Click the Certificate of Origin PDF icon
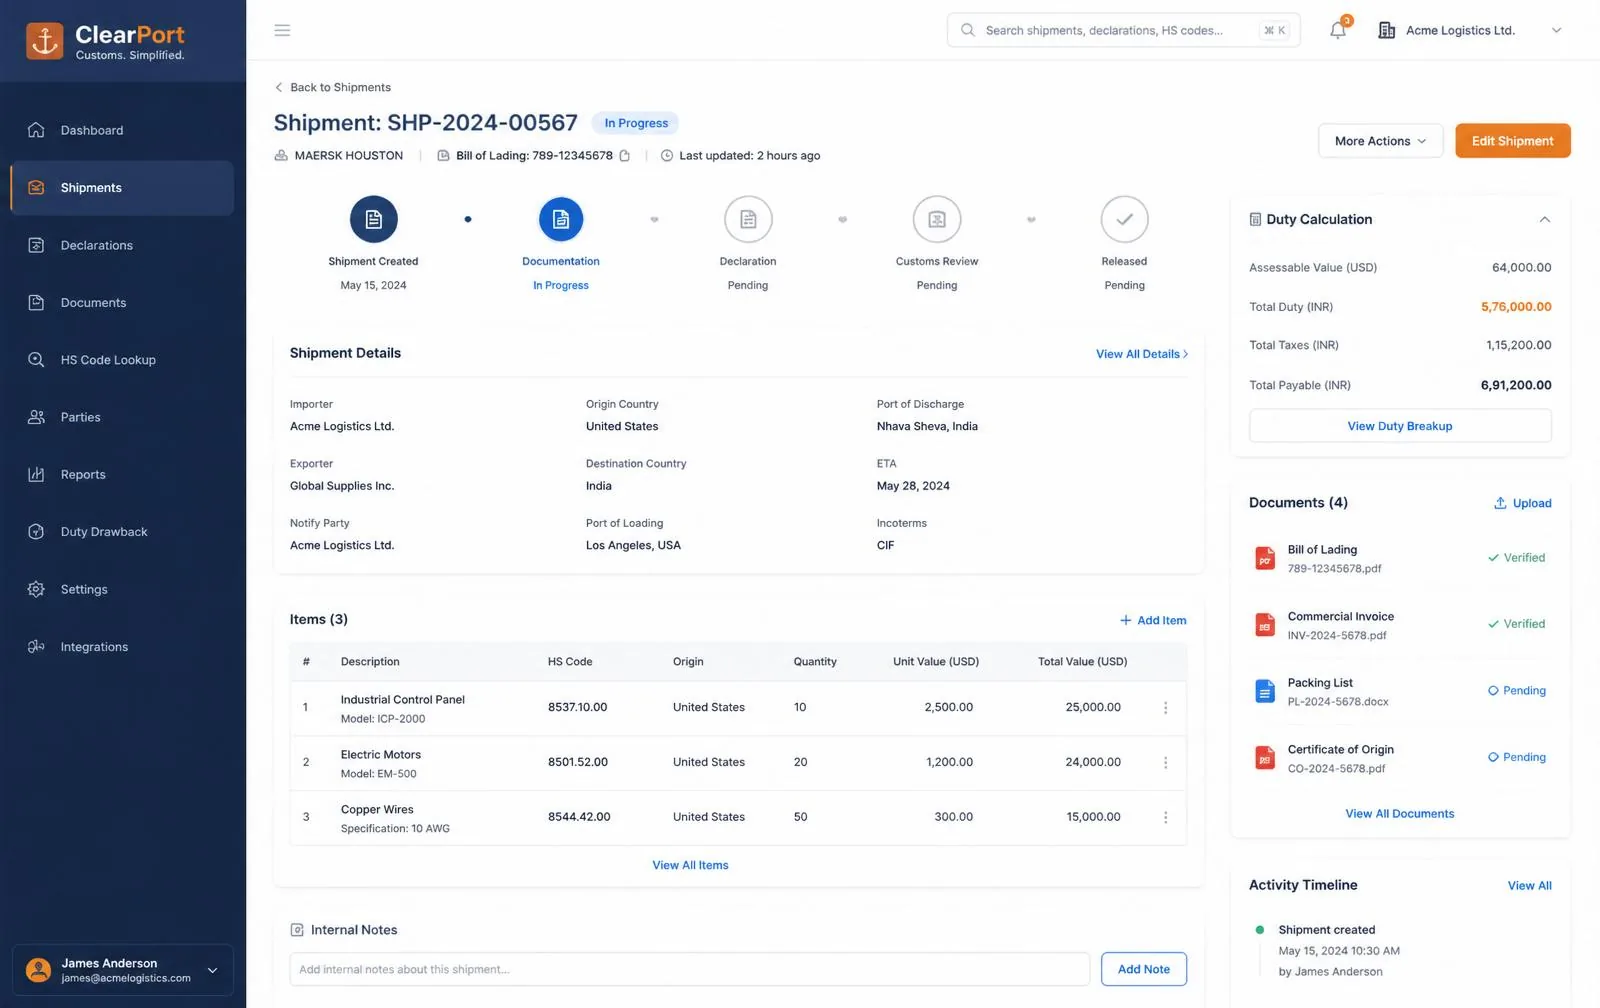The image size is (1600, 1008). point(1265,758)
